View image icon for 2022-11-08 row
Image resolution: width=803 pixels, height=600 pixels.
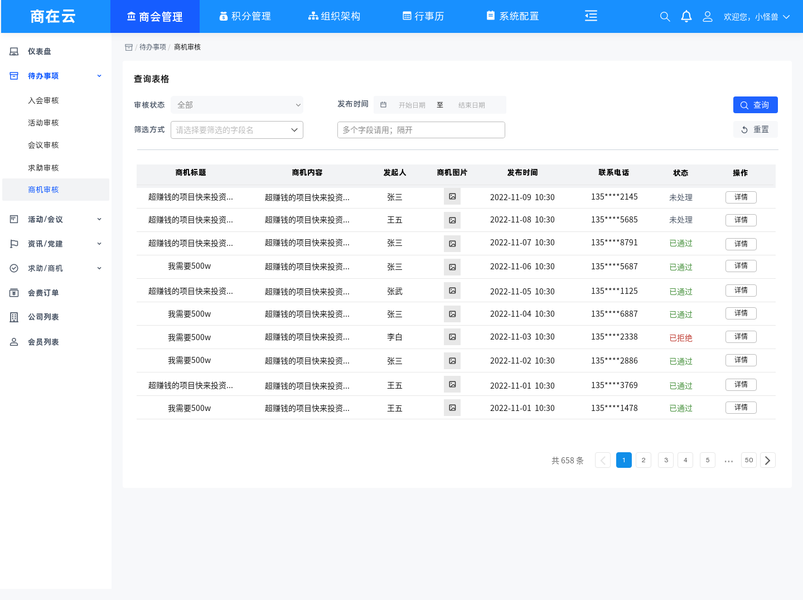click(x=452, y=220)
